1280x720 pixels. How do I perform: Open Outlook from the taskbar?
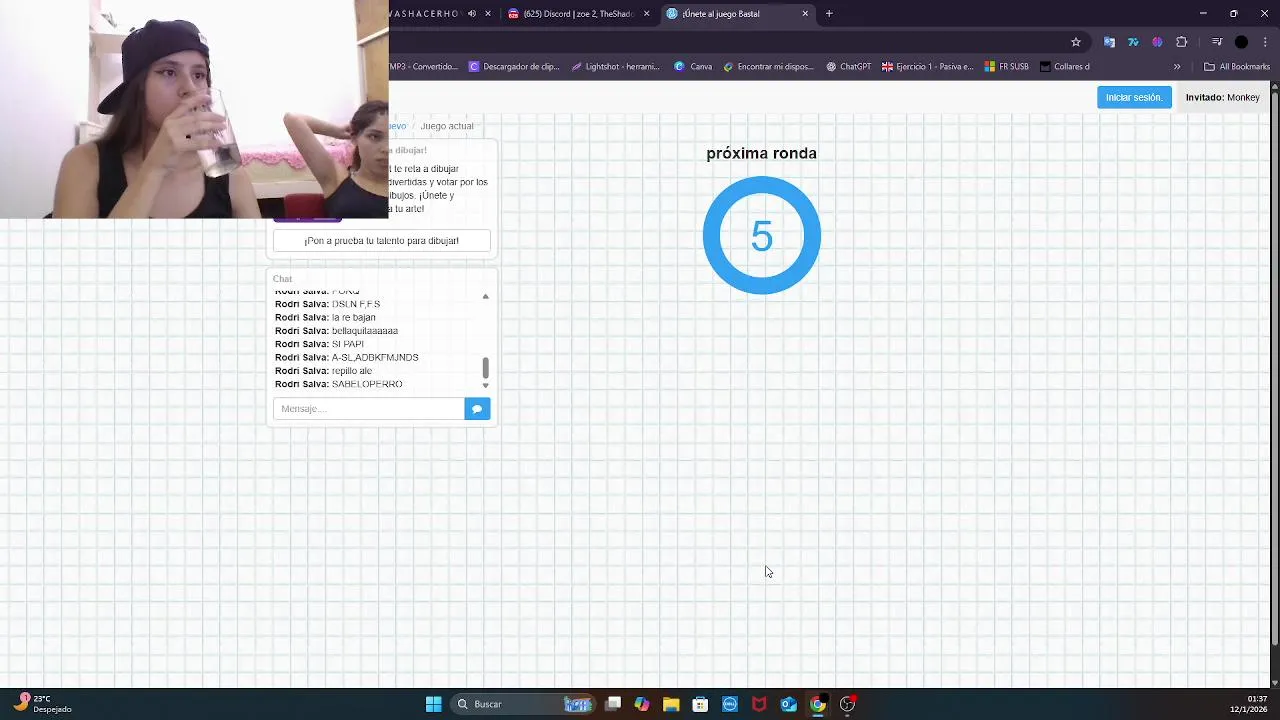788,704
